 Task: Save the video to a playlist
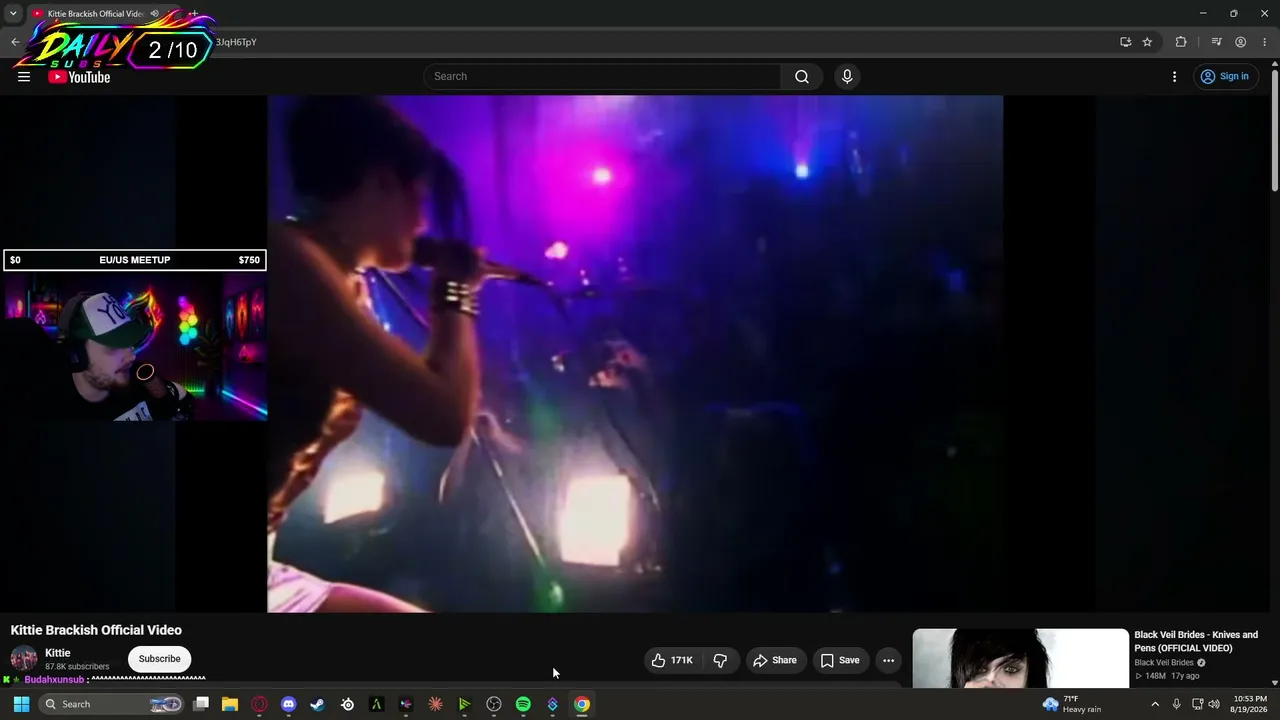[x=840, y=660]
